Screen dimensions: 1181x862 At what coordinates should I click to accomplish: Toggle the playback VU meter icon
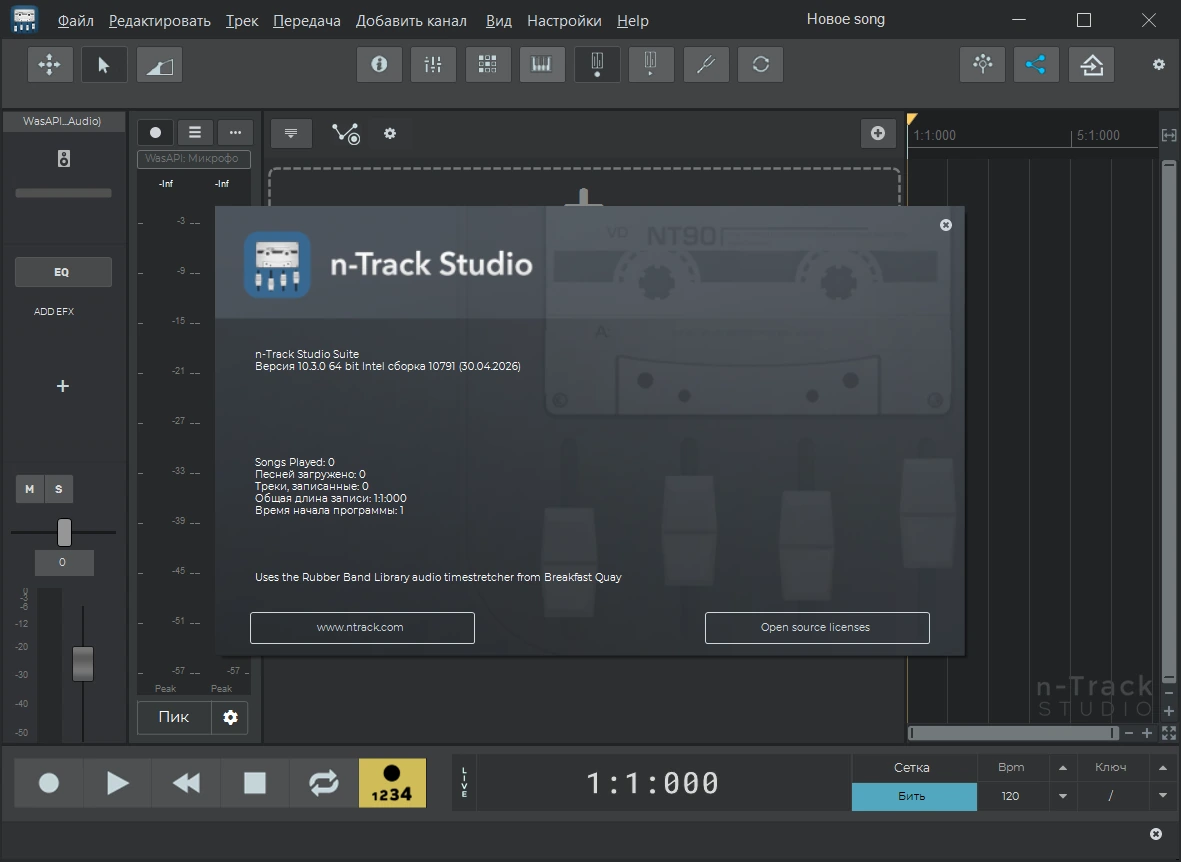(x=651, y=64)
